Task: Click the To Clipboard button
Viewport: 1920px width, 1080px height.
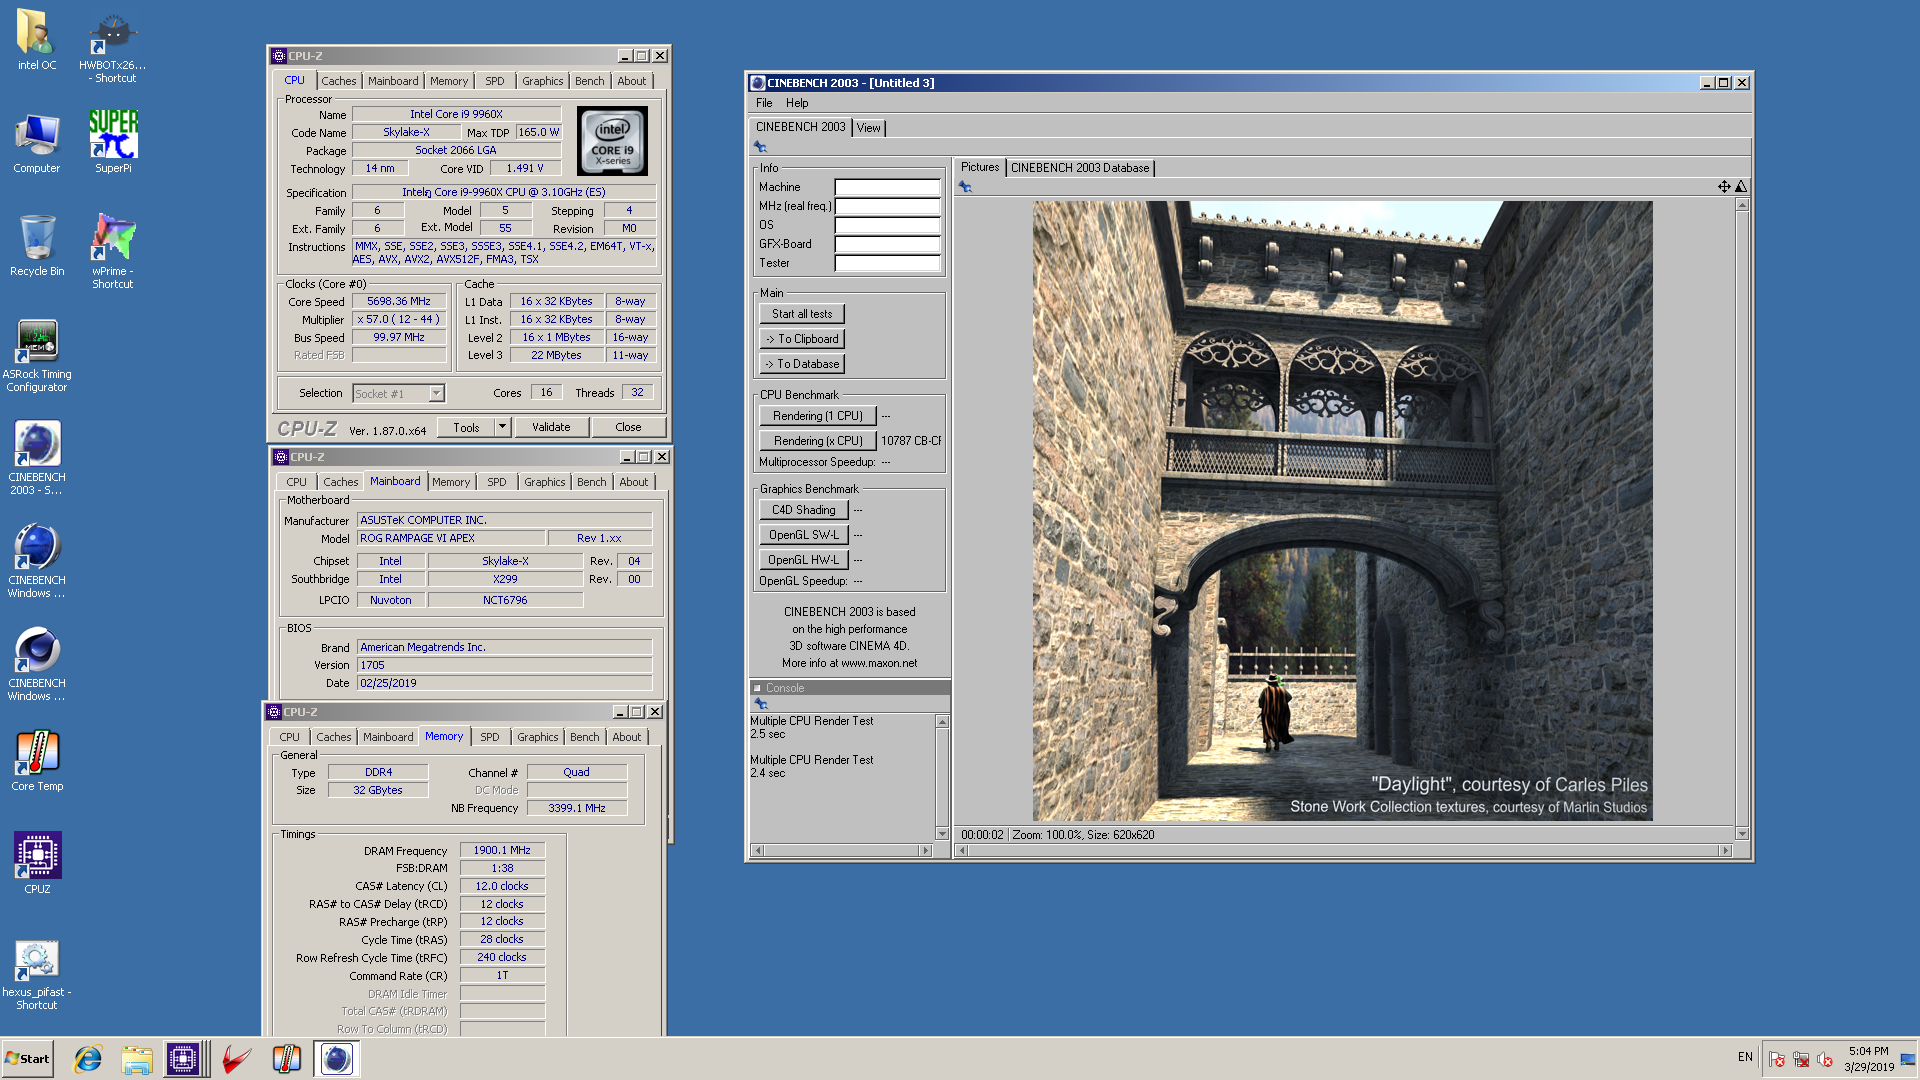Action: tap(801, 339)
